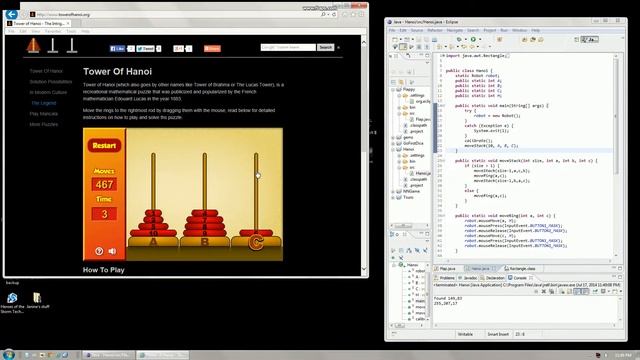Open the Play Mancala sidebar link
The width and height of the screenshot is (640, 360).
(44, 113)
